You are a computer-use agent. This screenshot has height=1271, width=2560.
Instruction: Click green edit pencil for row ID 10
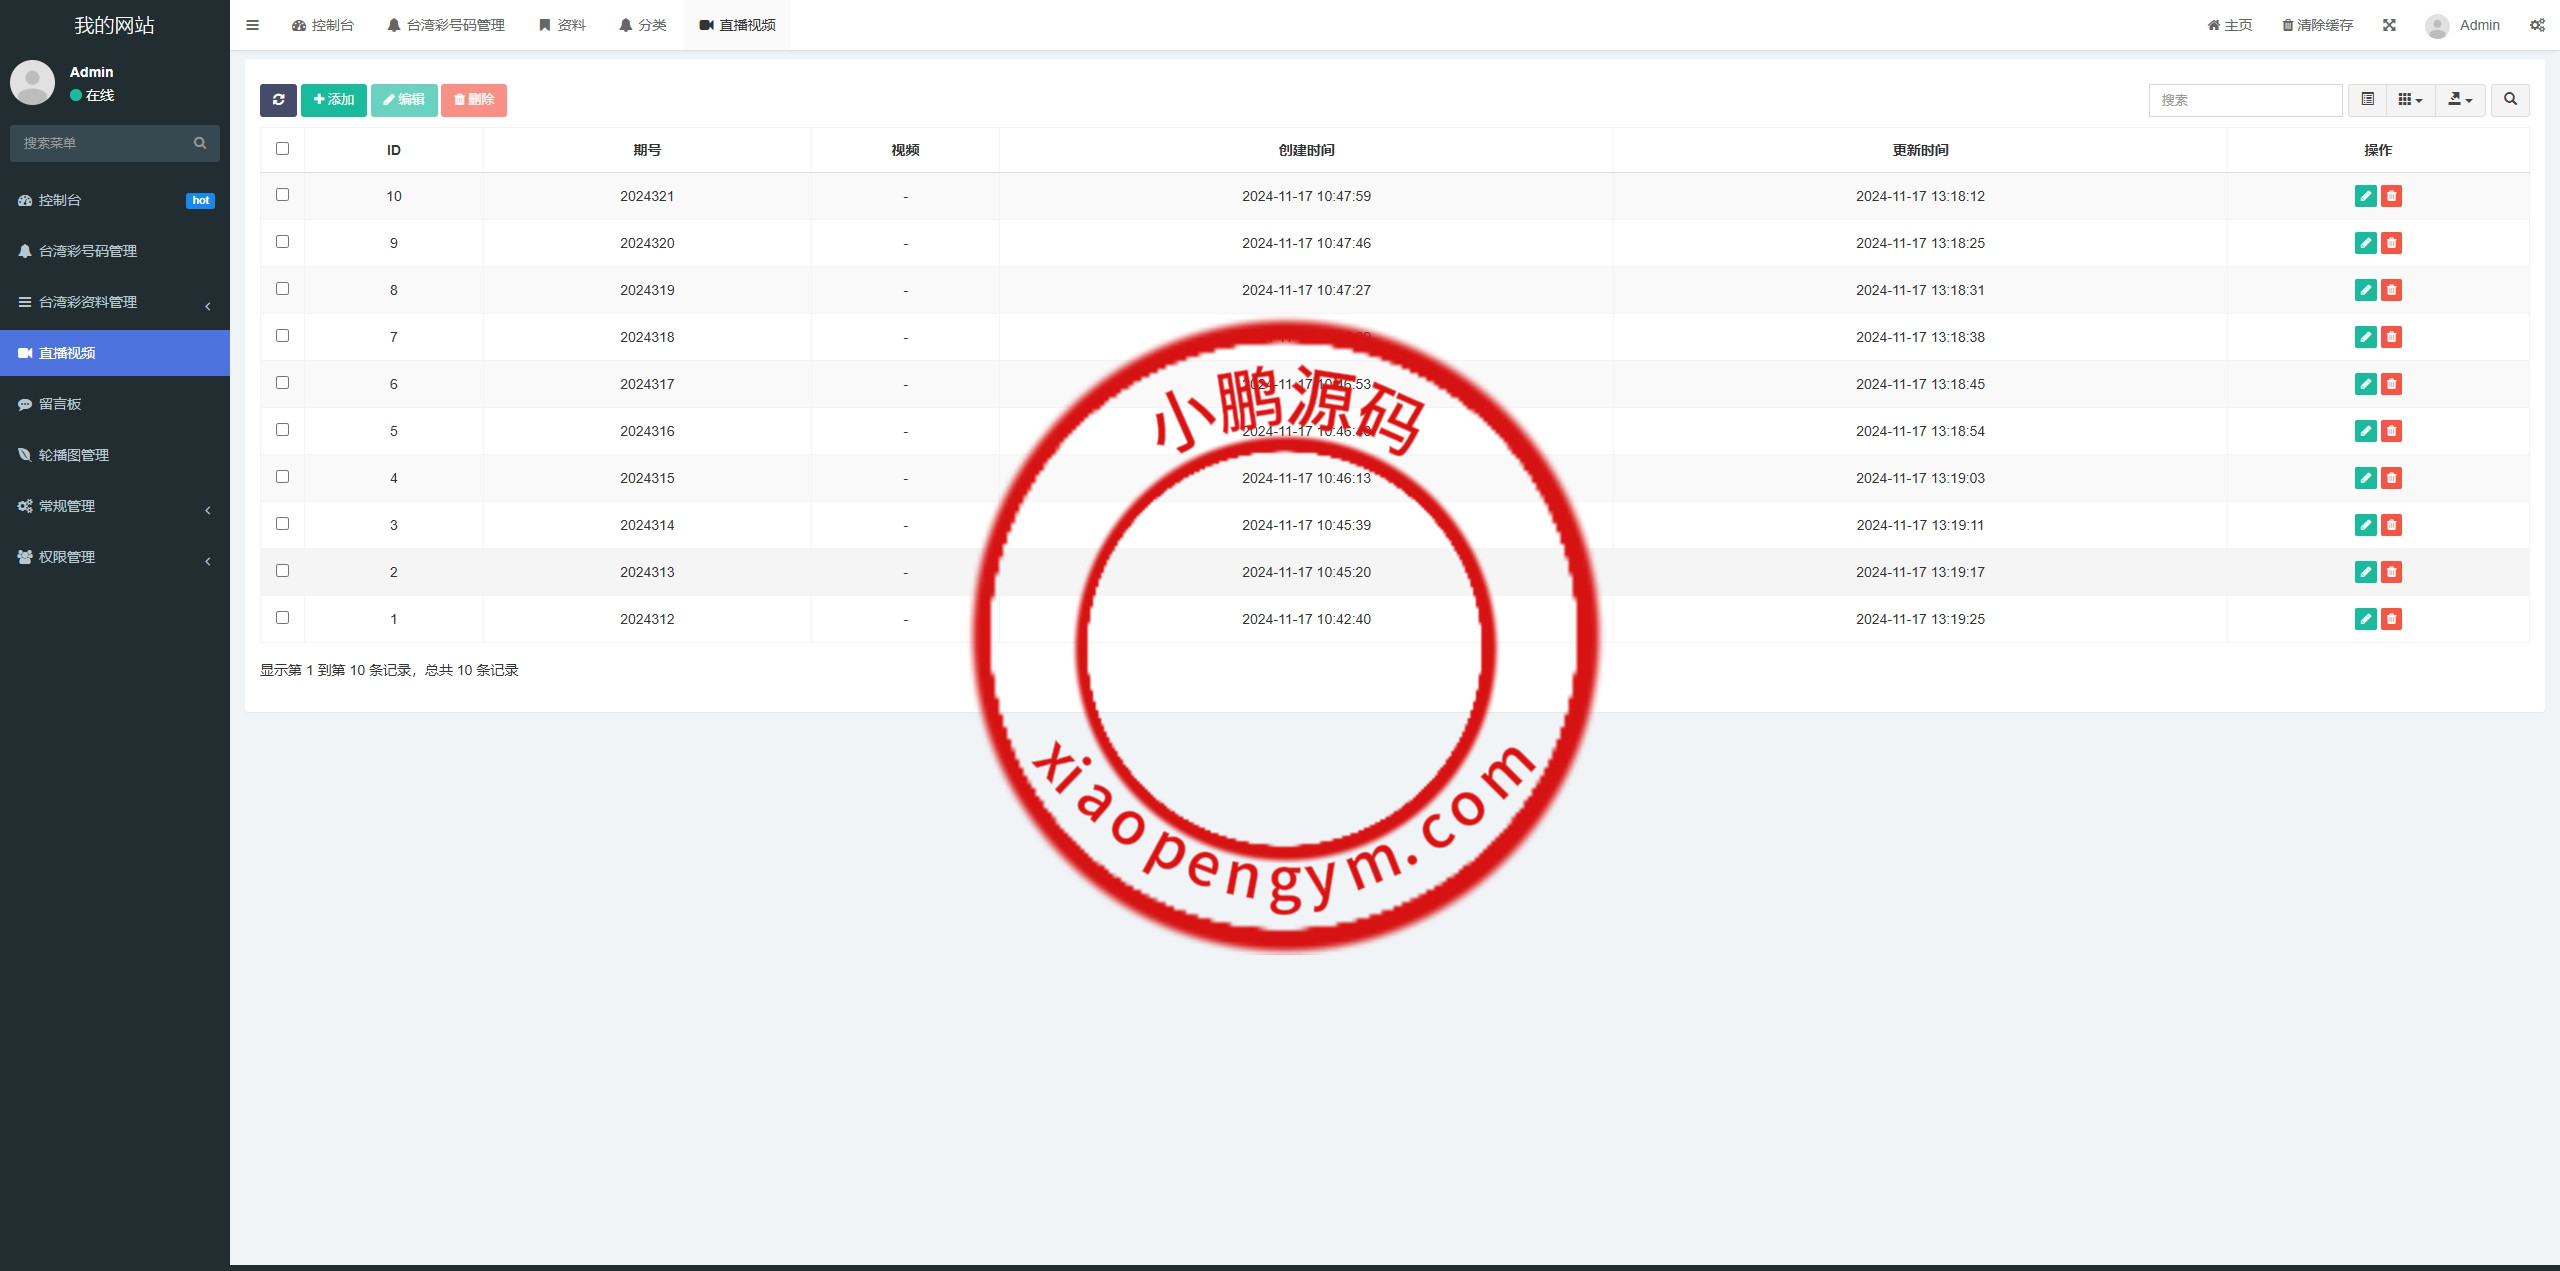(x=2365, y=196)
